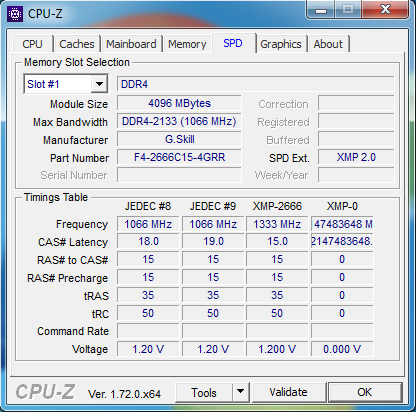Click JEDEC #9 voltage 1.20 V cell
The image size is (416, 412).
213,349
